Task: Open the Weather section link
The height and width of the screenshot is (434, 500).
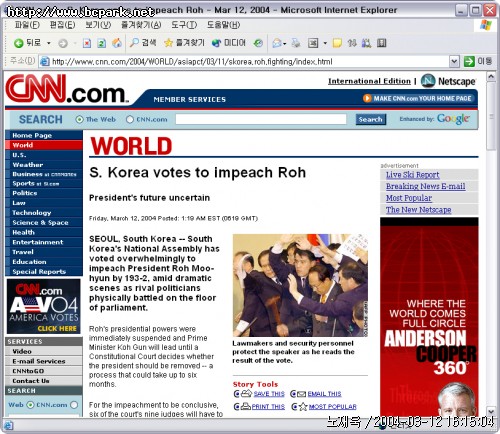Action: [28, 165]
